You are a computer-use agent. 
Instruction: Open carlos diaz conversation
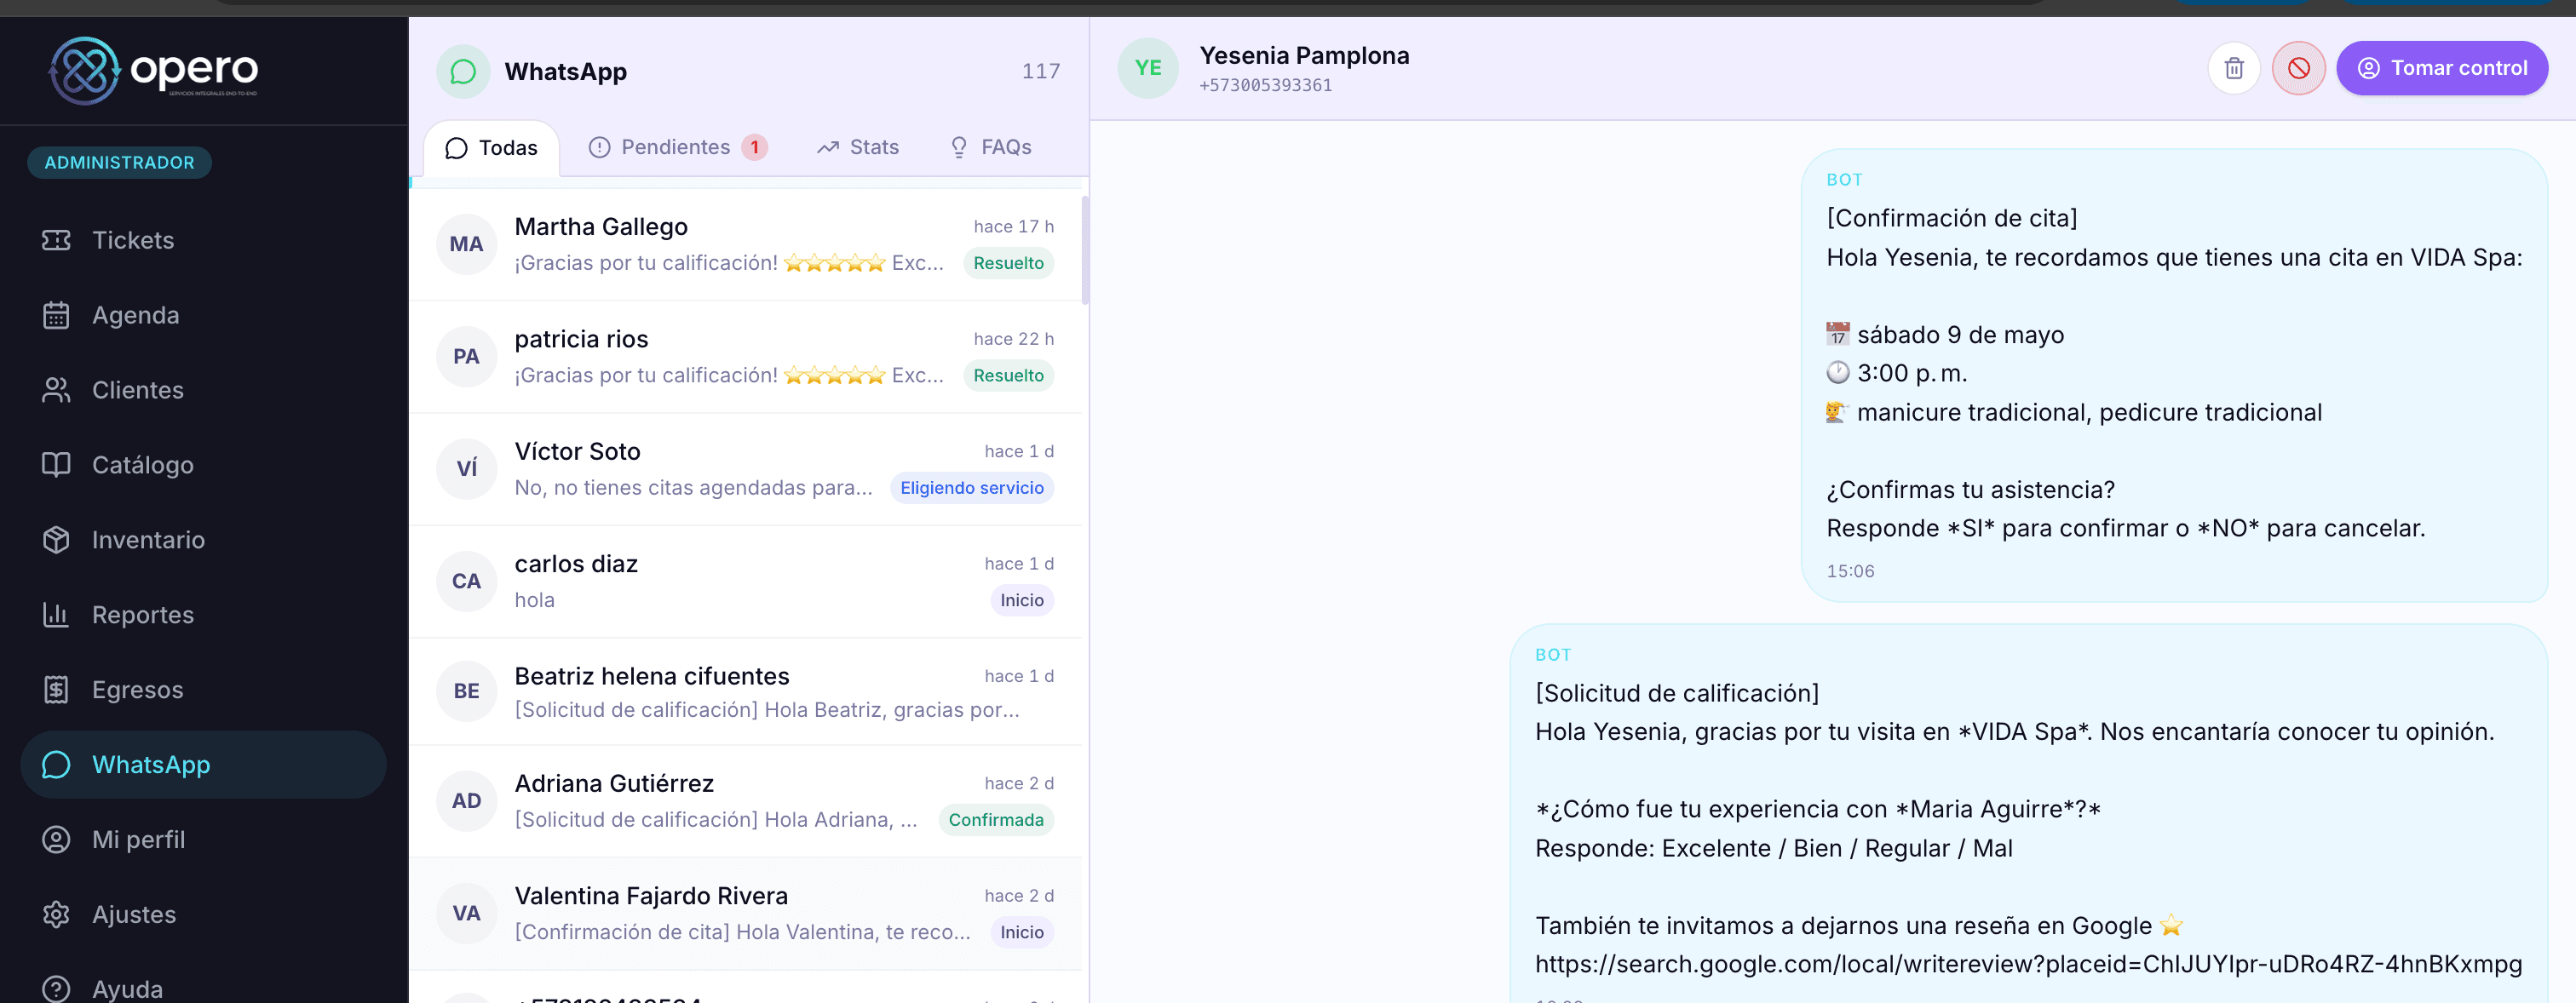[x=746, y=582]
